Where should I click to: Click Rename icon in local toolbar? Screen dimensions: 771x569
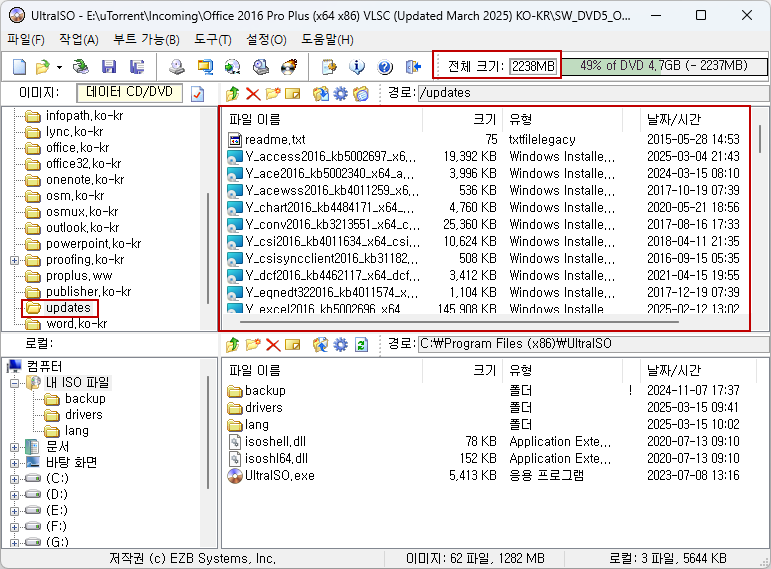(293, 344)
